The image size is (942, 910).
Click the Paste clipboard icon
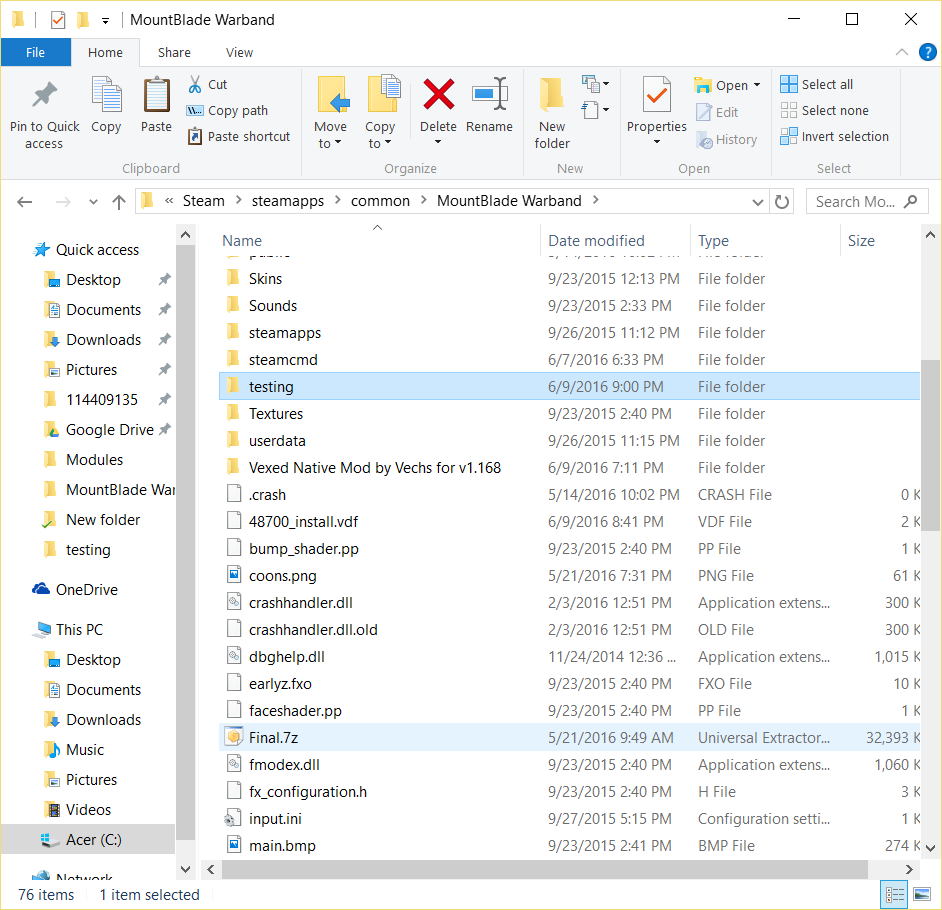pos(156,95)
